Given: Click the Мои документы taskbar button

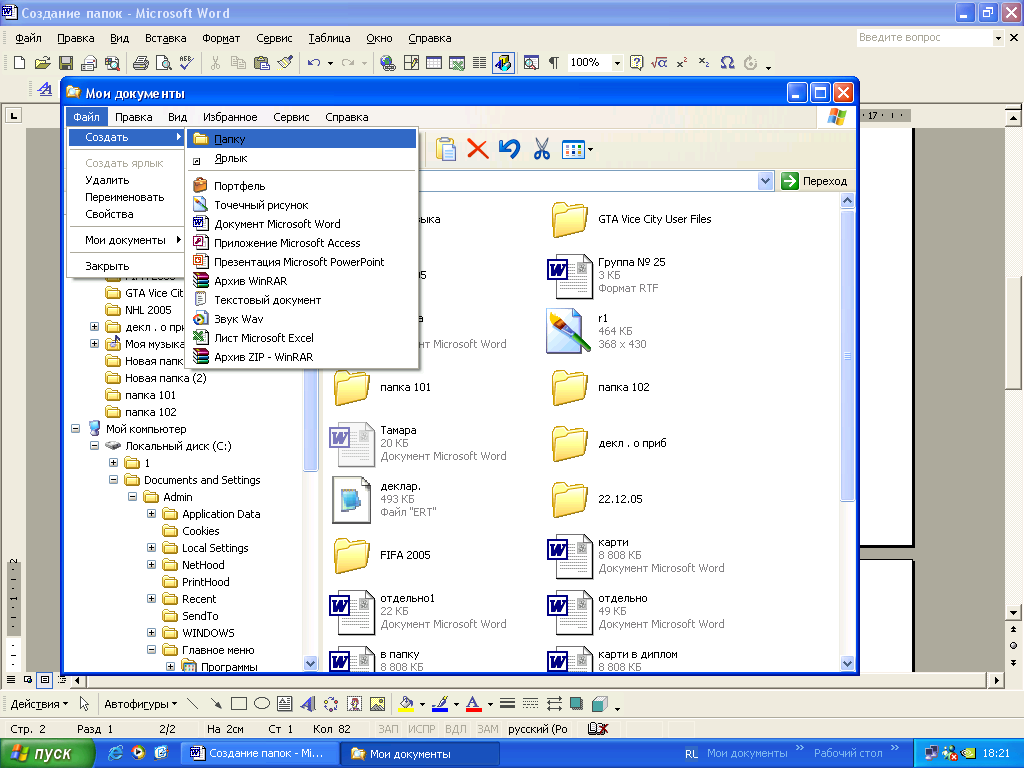Looking at the screenshot, I should coord(419,753).
